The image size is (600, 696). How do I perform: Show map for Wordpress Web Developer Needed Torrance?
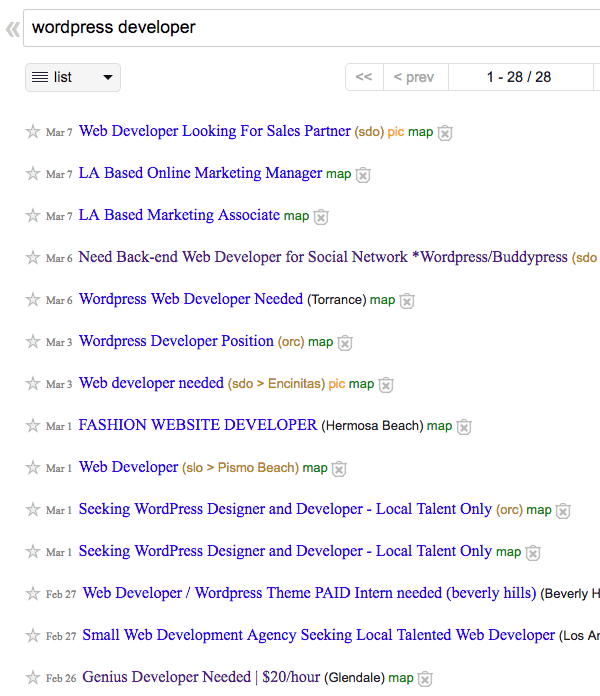tap(383, 300)
